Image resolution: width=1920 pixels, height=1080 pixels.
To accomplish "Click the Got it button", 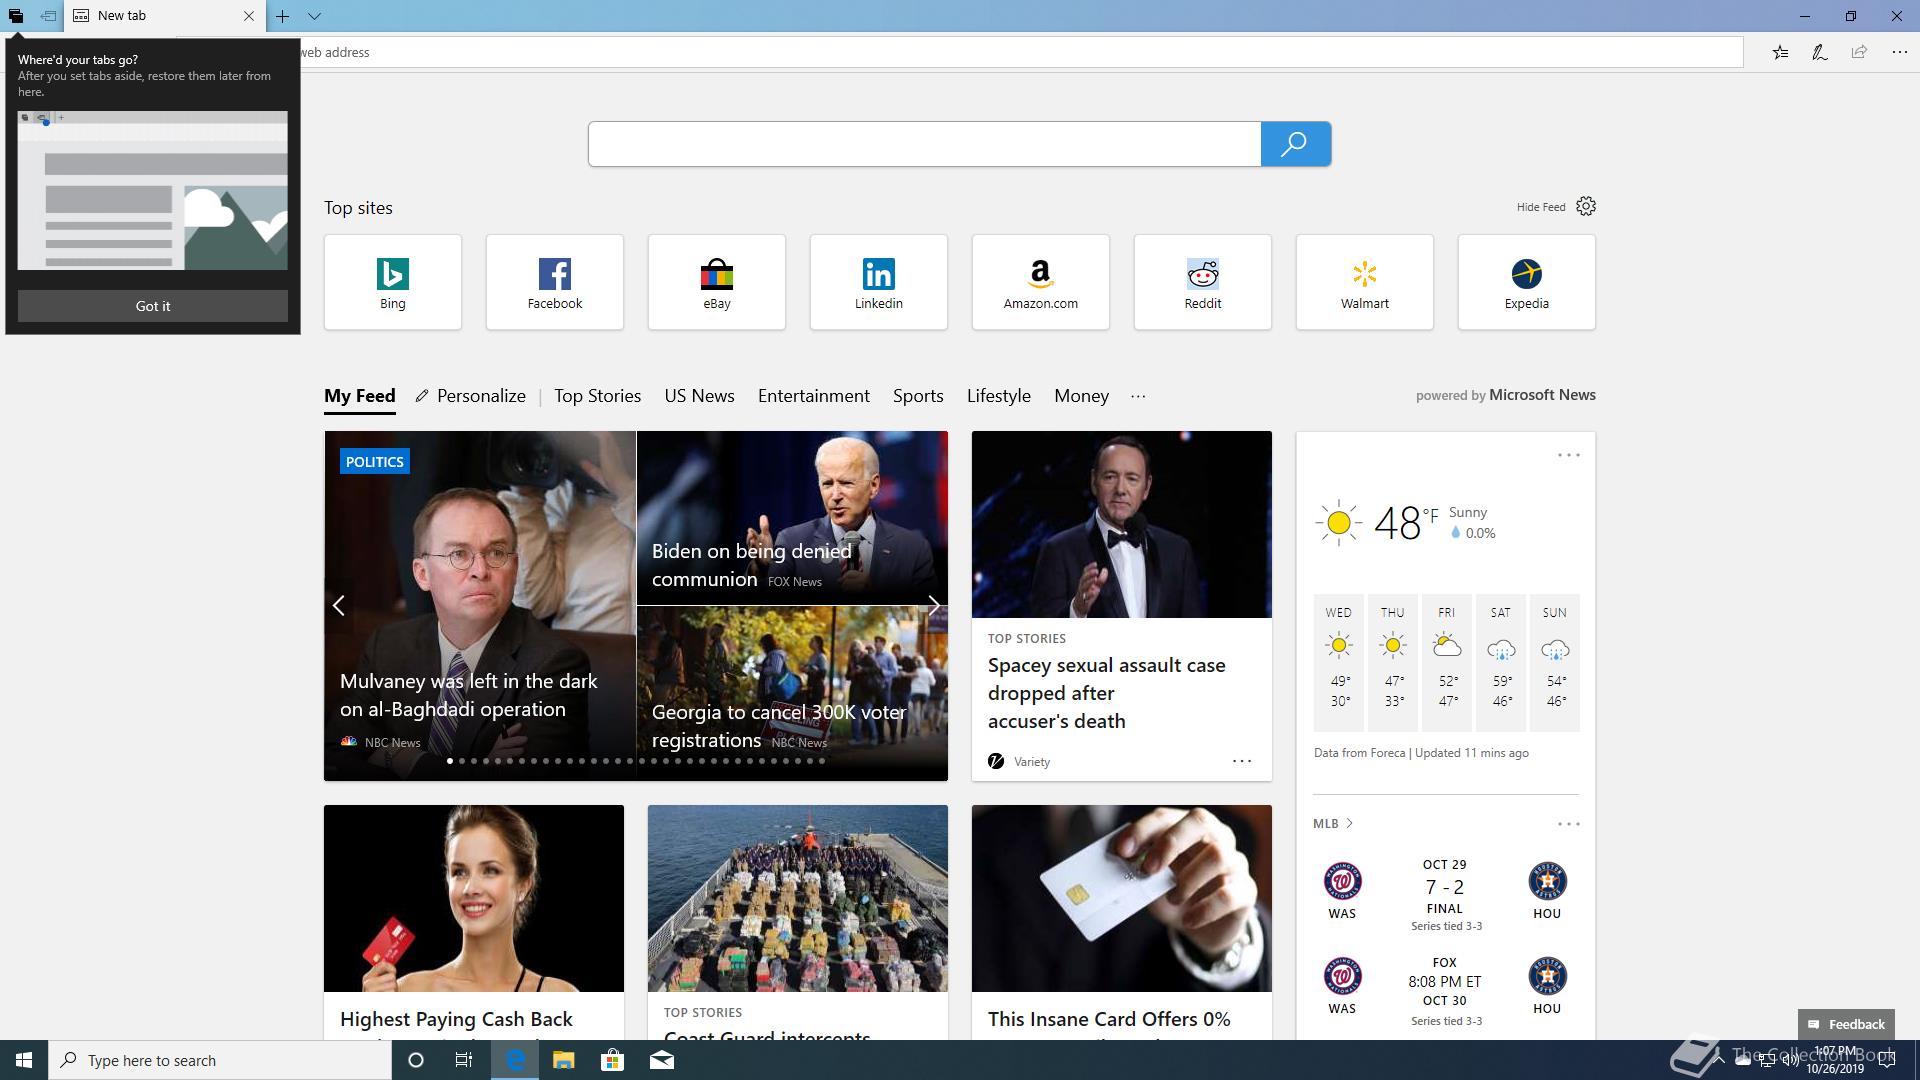I will click(x=153, y=306).
